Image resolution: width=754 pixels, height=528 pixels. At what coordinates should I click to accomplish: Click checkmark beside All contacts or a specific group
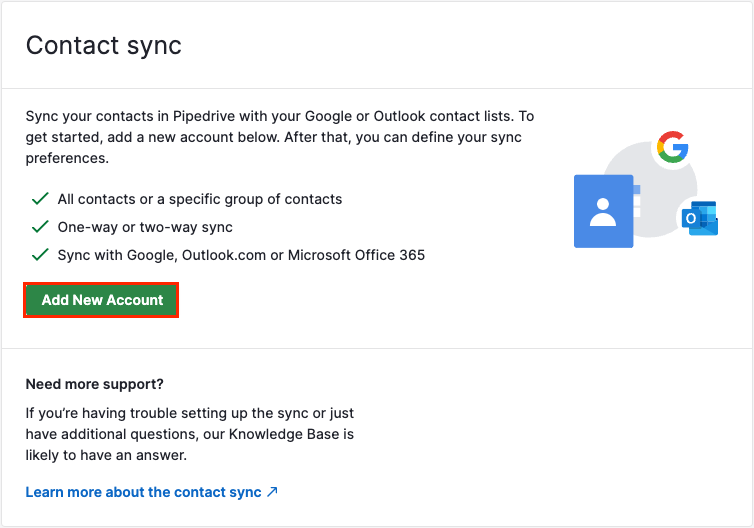click(40, 199)
